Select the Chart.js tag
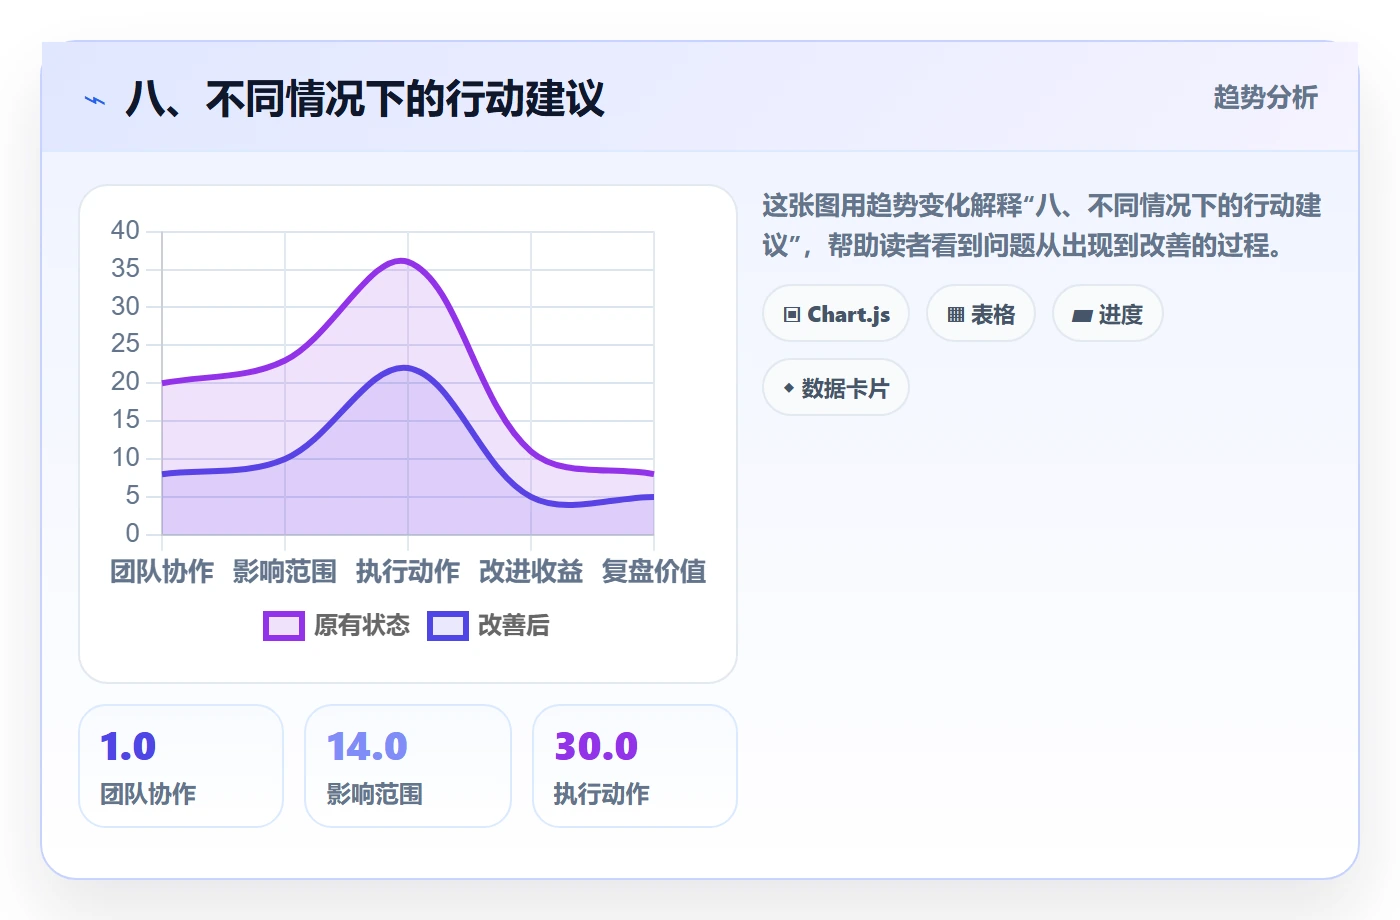The image size is (1400, 920). click(836, 314)
